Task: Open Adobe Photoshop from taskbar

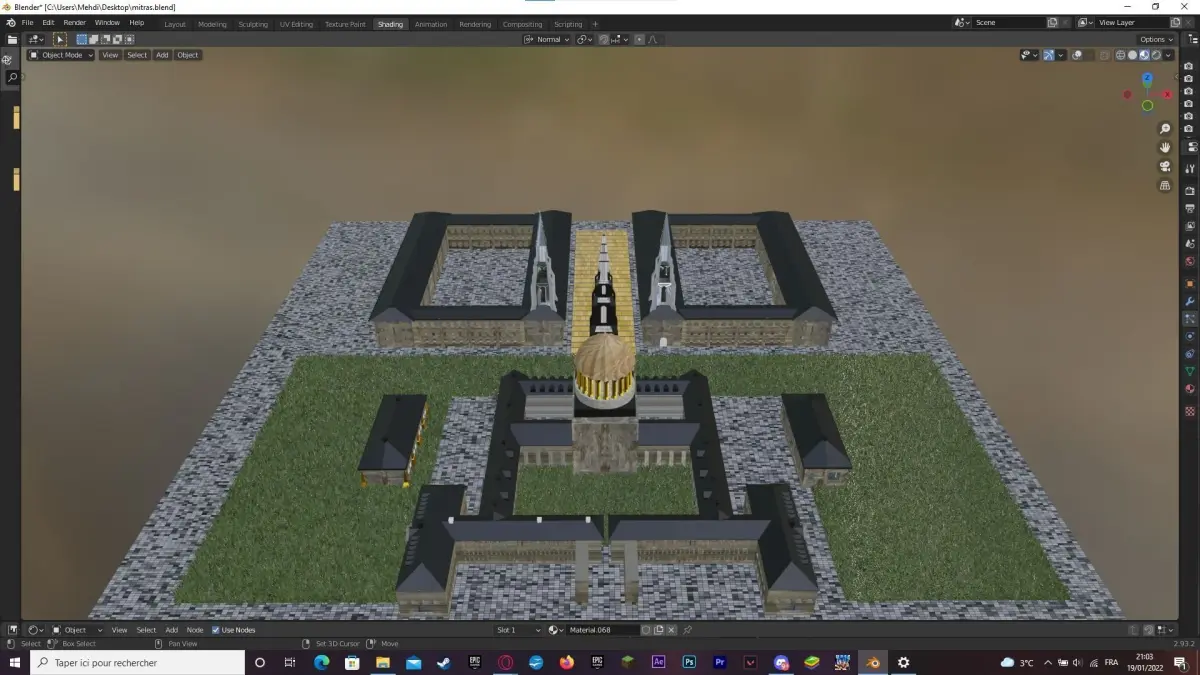Action: coord(689,662)
